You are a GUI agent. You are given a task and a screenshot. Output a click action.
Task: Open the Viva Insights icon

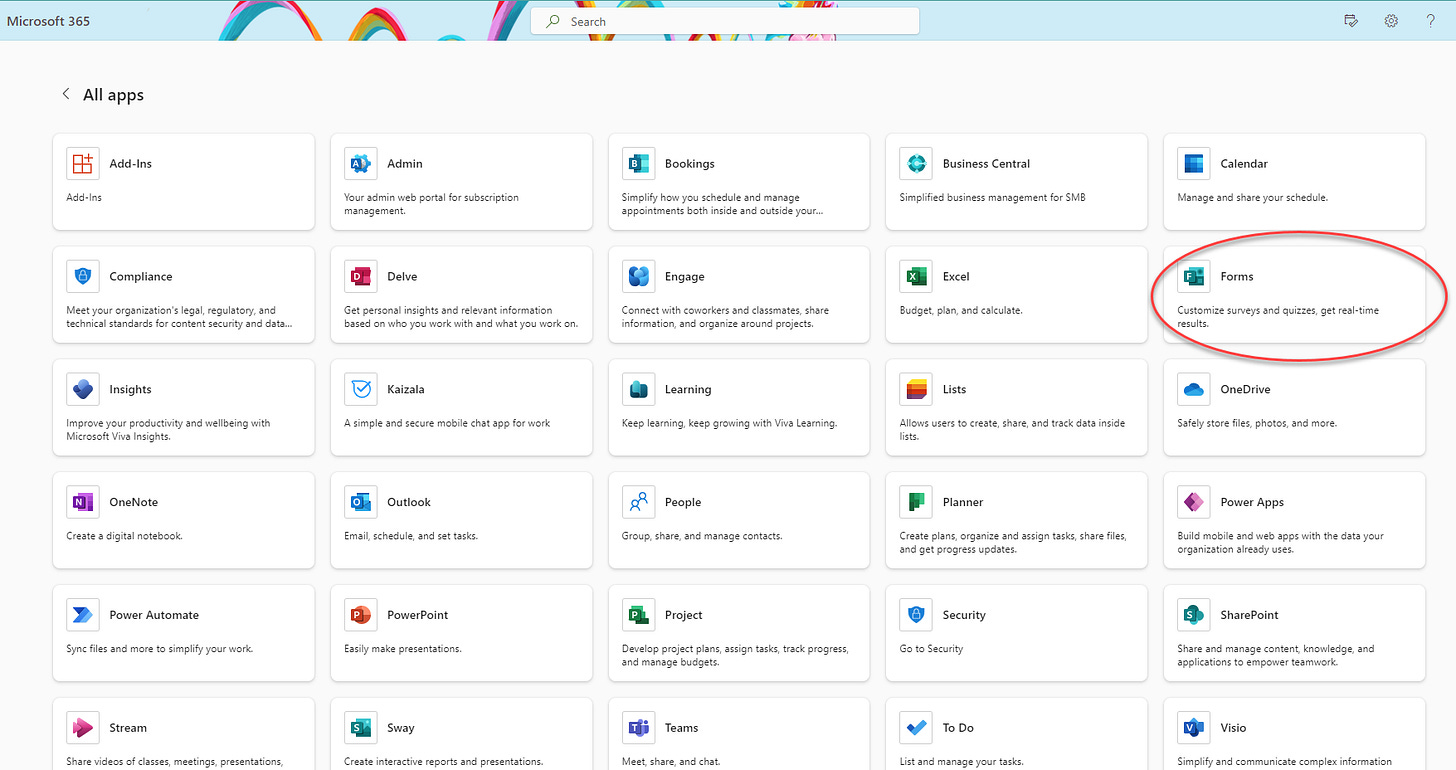(x=83, y=389)
